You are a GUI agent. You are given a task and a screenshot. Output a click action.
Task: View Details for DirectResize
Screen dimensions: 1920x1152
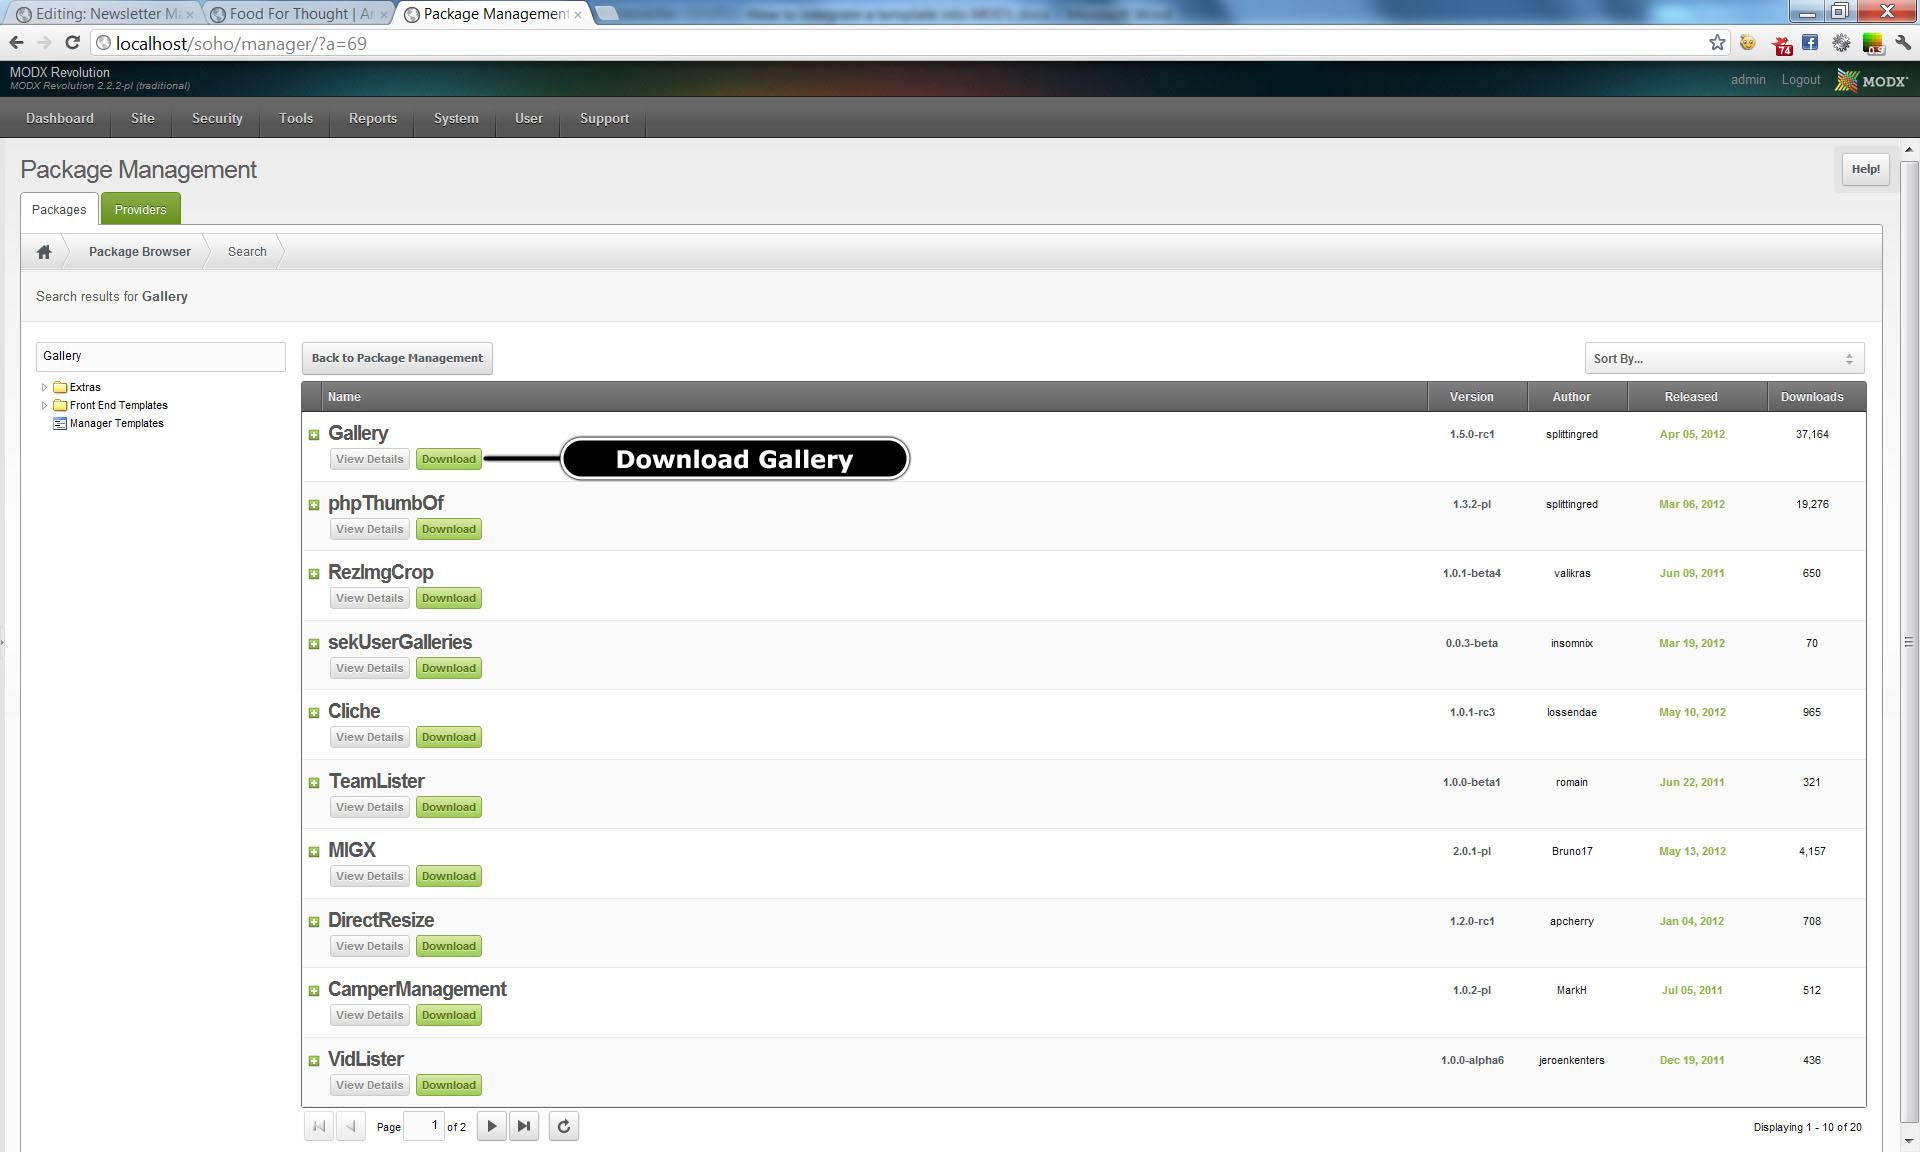(370, 946)
